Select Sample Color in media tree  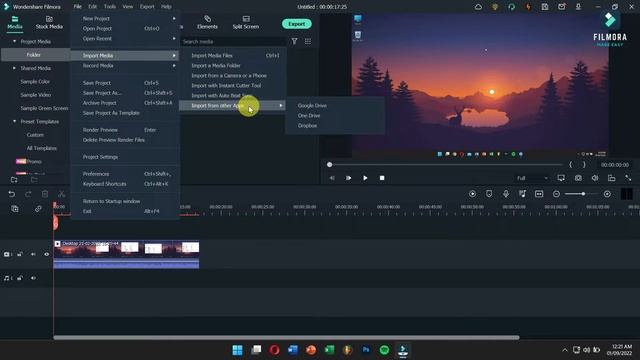coord(35,82)
